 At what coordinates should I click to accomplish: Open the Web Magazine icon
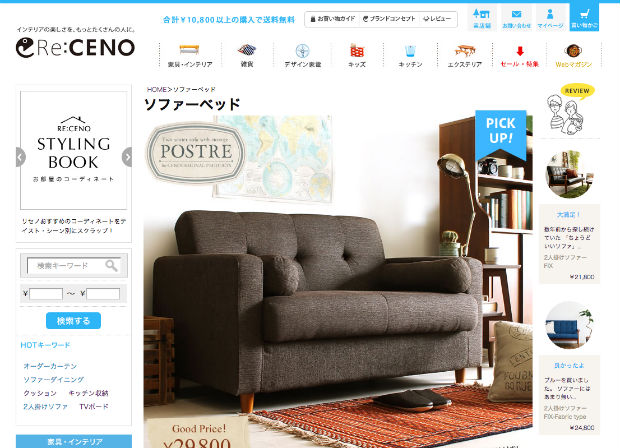573,51
